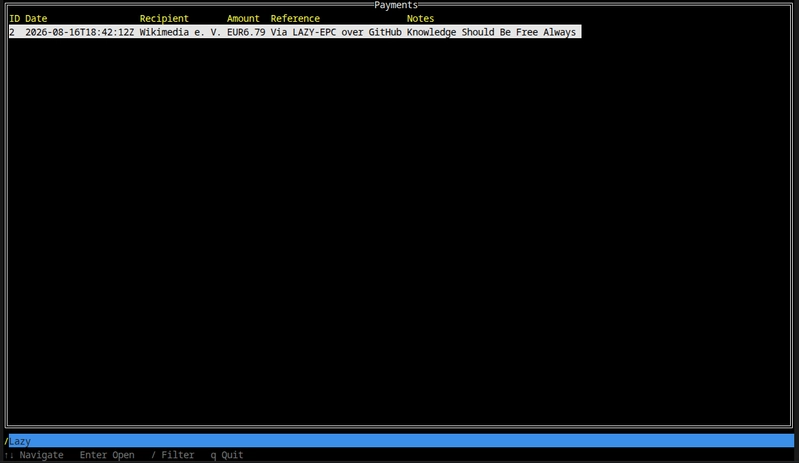Image resolution: width=799 pixels, height=463 pixels.
Task: Click note Knowledge Should Be Free Always
Action: point(491,32)
